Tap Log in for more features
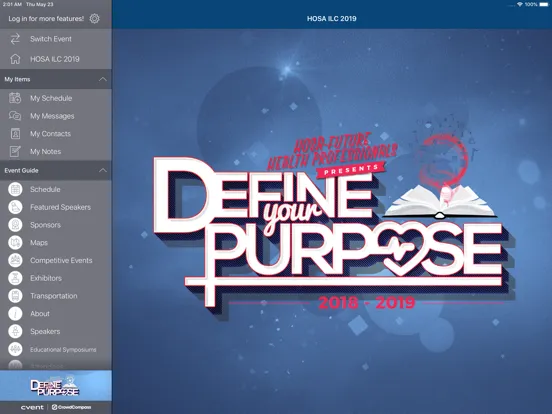The width and height of the screenshot is (552, 414). [46, 19]
